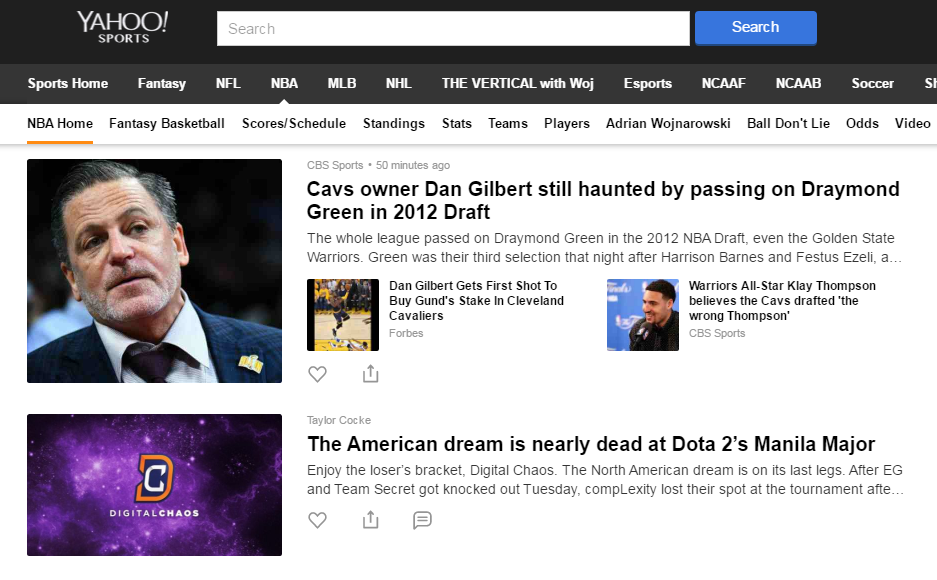937x580 pixels.
Task: Switch to the Scores/Schedule tab
Action: [x=294, y=123]
